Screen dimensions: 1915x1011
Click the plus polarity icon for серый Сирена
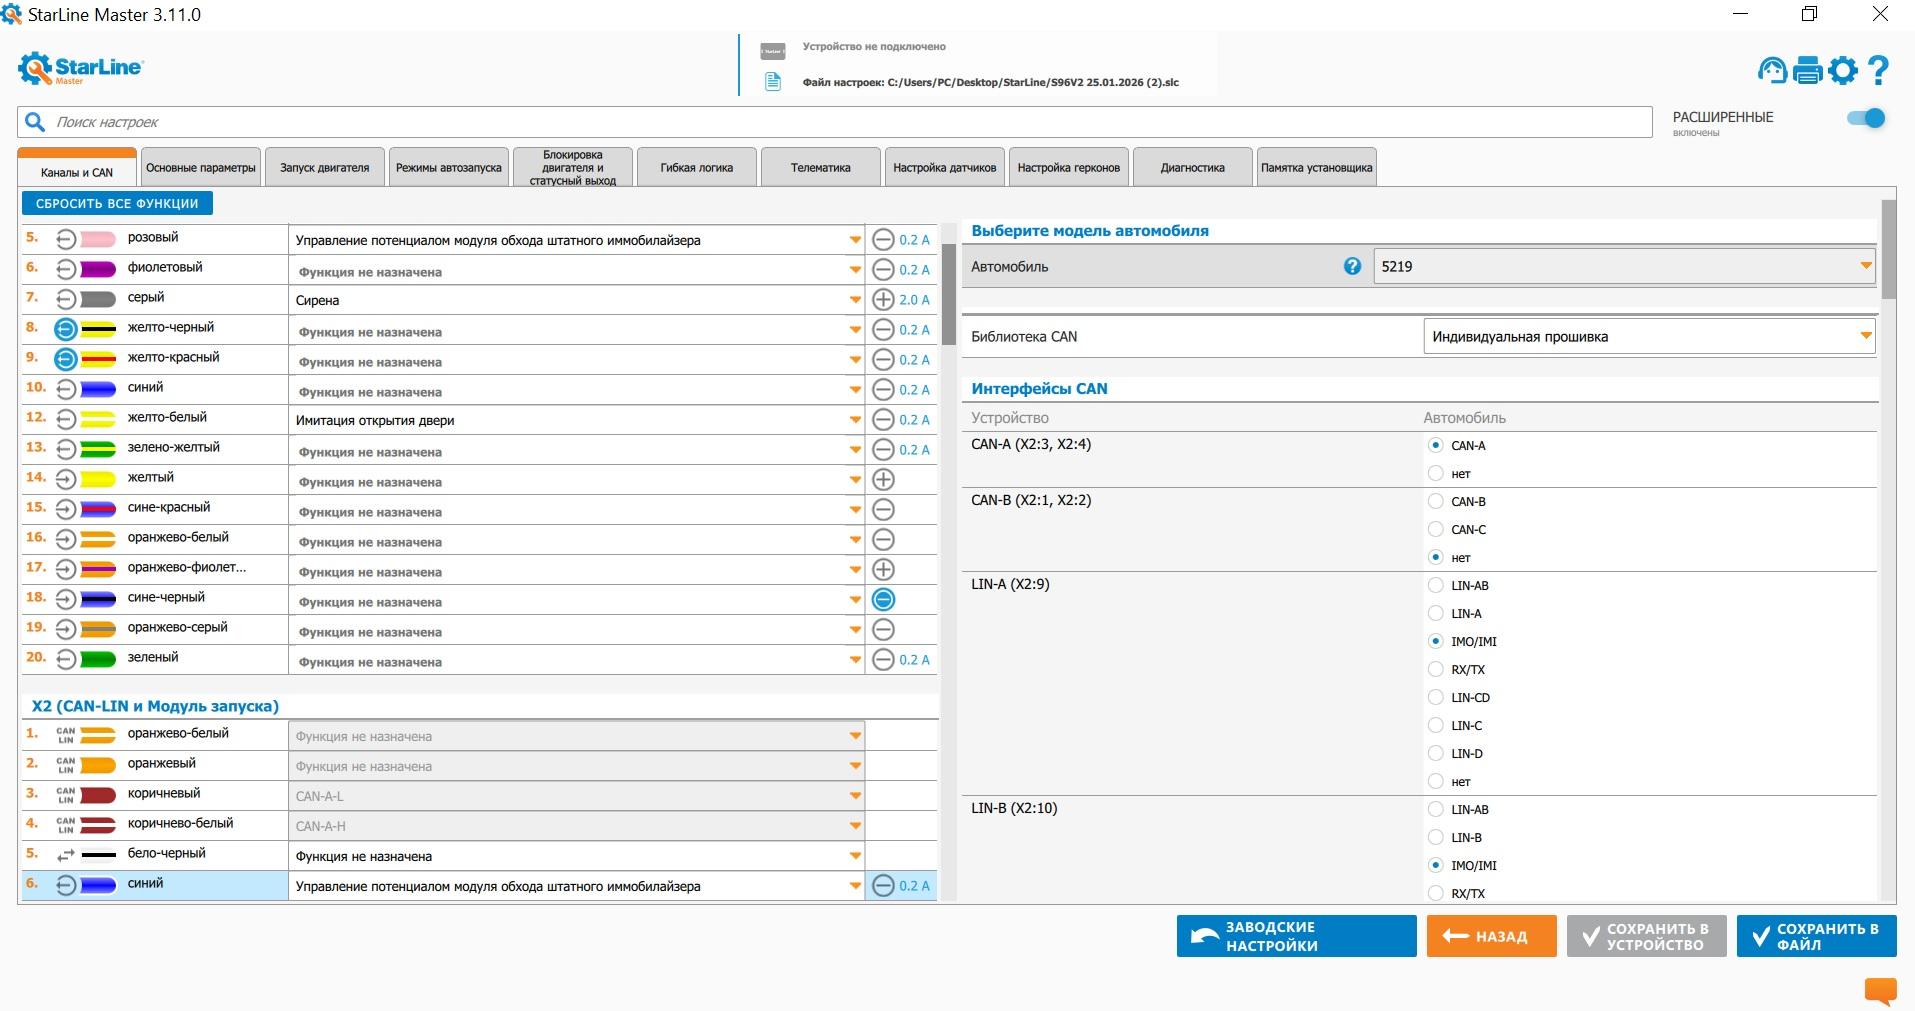pos(883,300)
